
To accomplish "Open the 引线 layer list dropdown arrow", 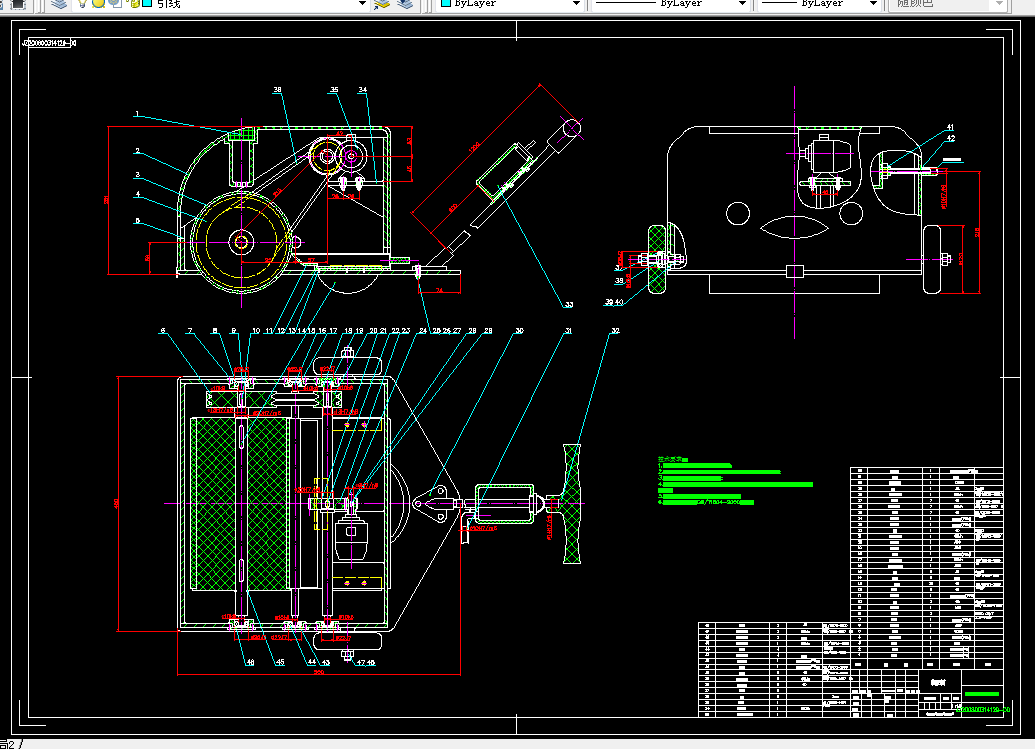I will click(x=362, y=3).
